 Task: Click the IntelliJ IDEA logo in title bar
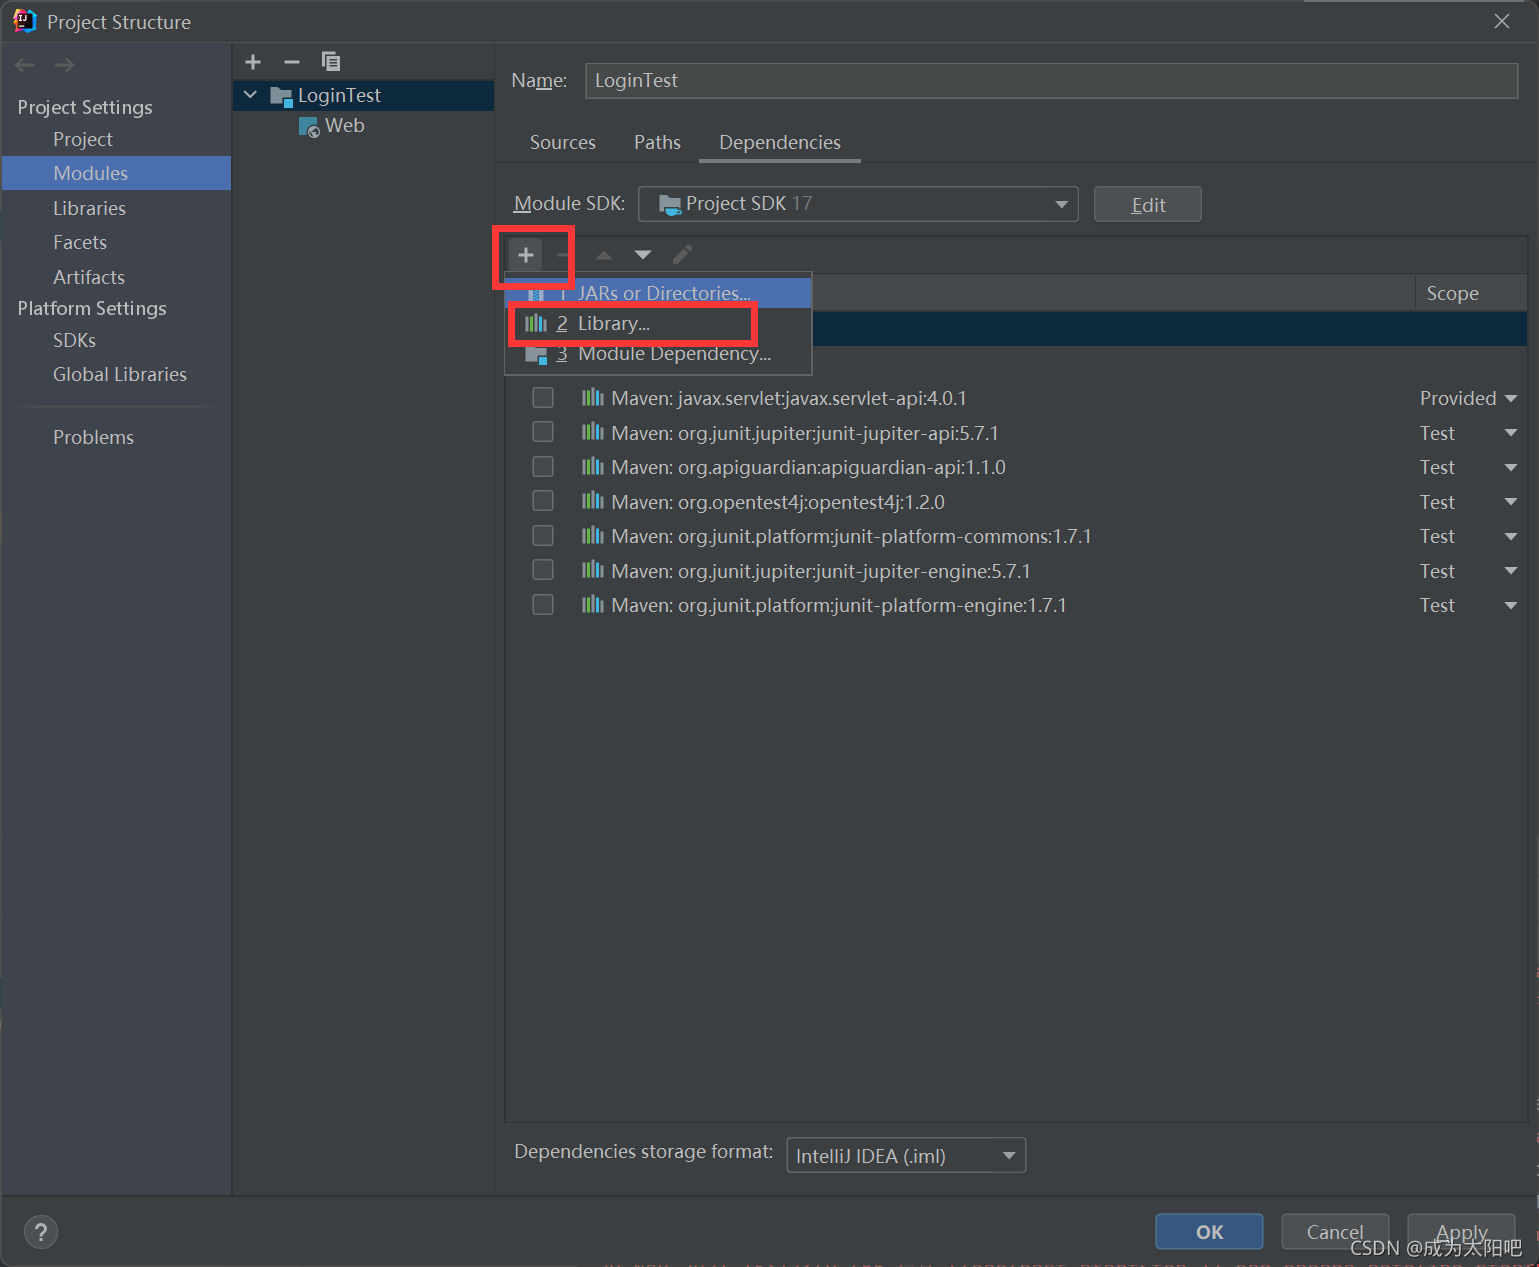click(25, 21)
